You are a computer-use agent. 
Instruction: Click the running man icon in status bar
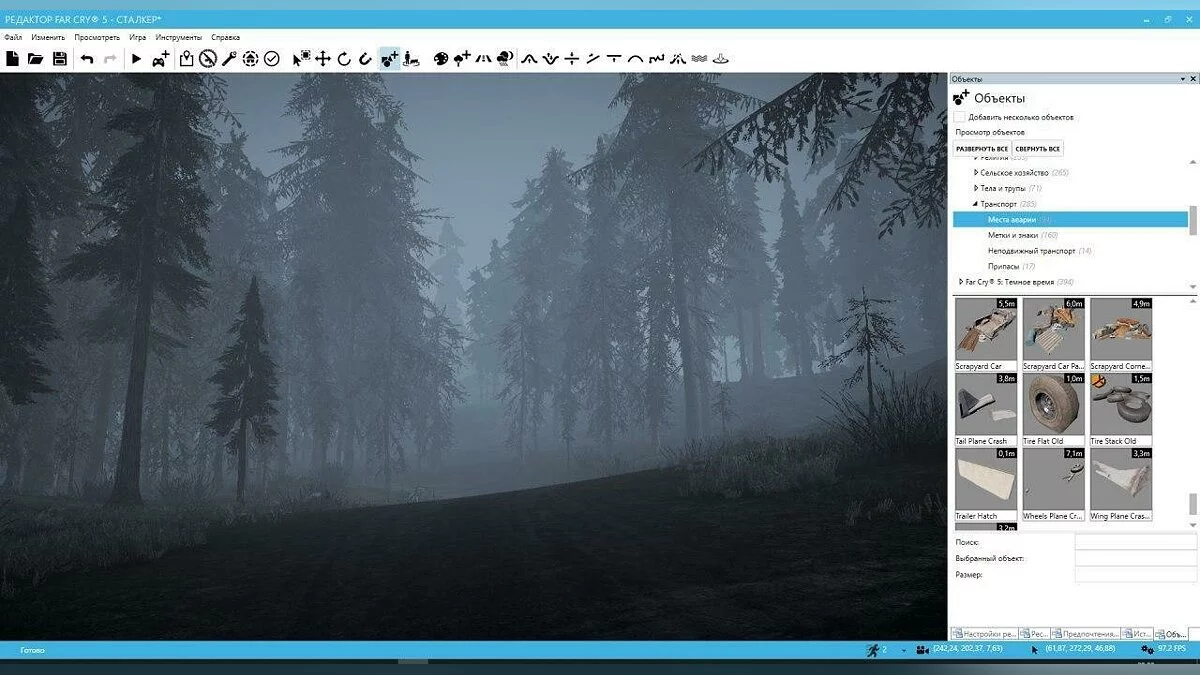pos(873,650)
